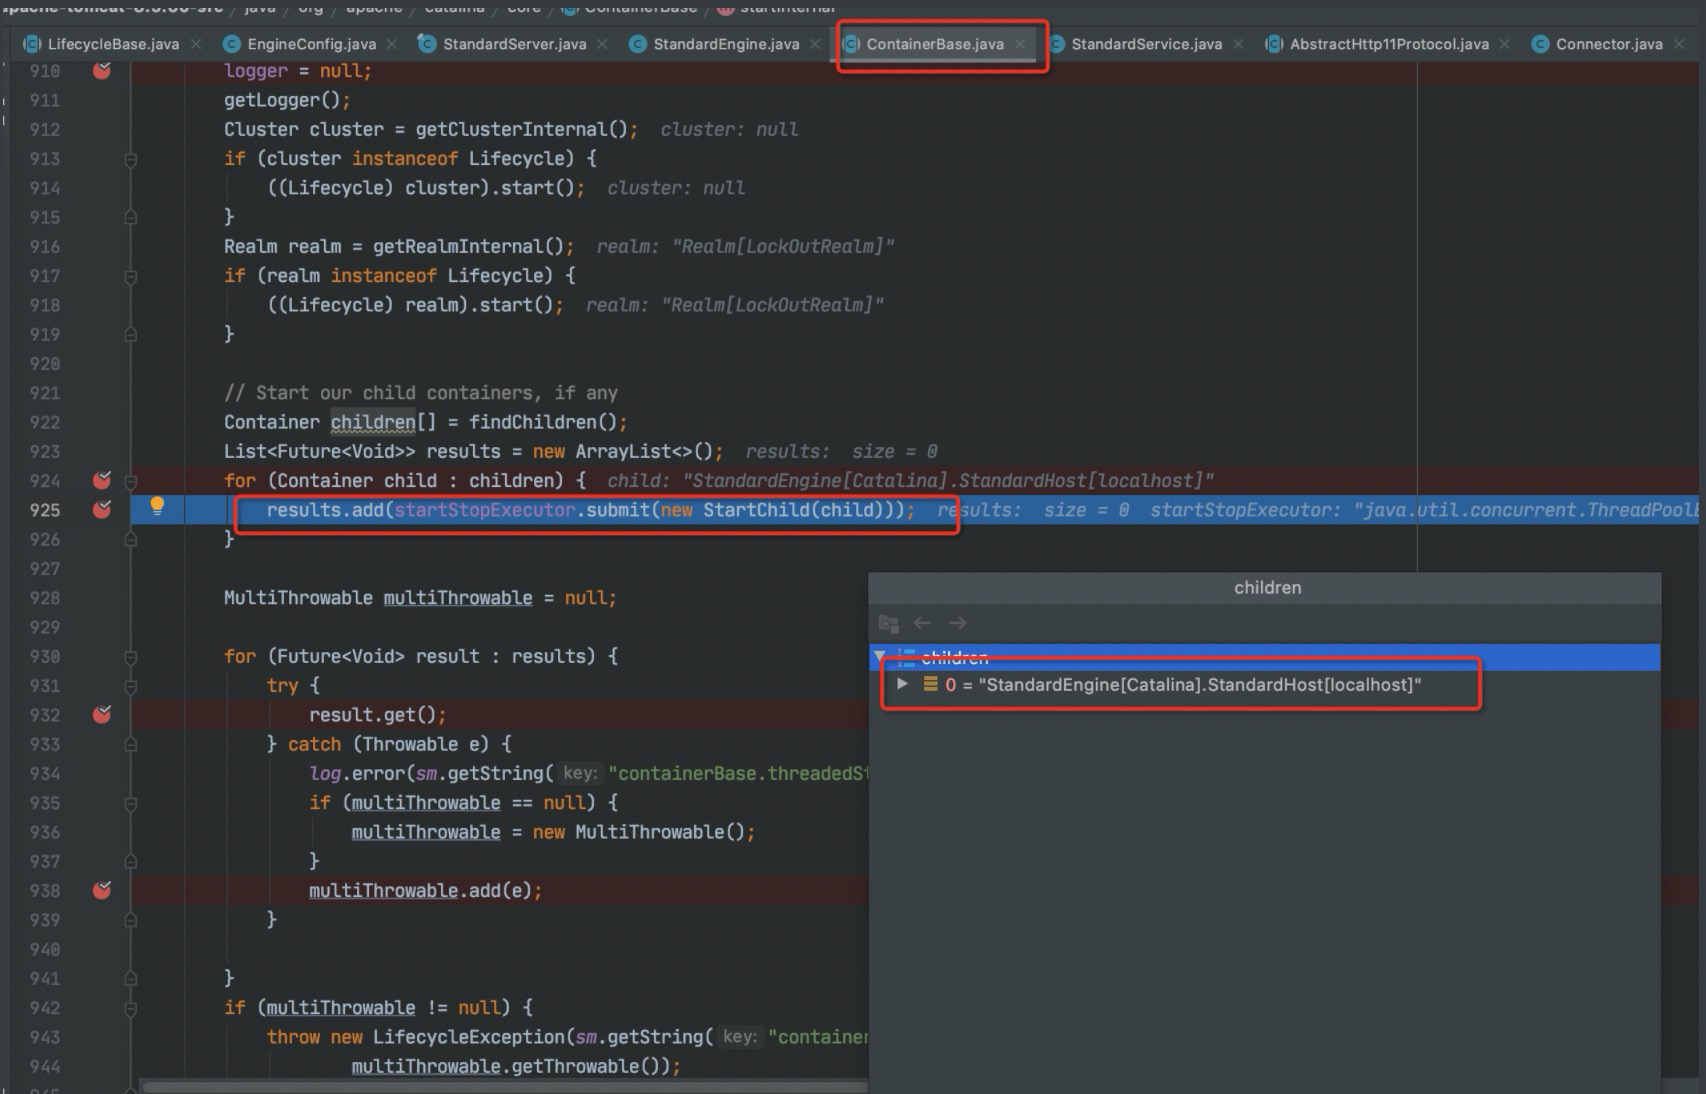This screenshot has width=1706, height=1094.
Task: Close the StandardServer.java tab
Action: point(602,44)
